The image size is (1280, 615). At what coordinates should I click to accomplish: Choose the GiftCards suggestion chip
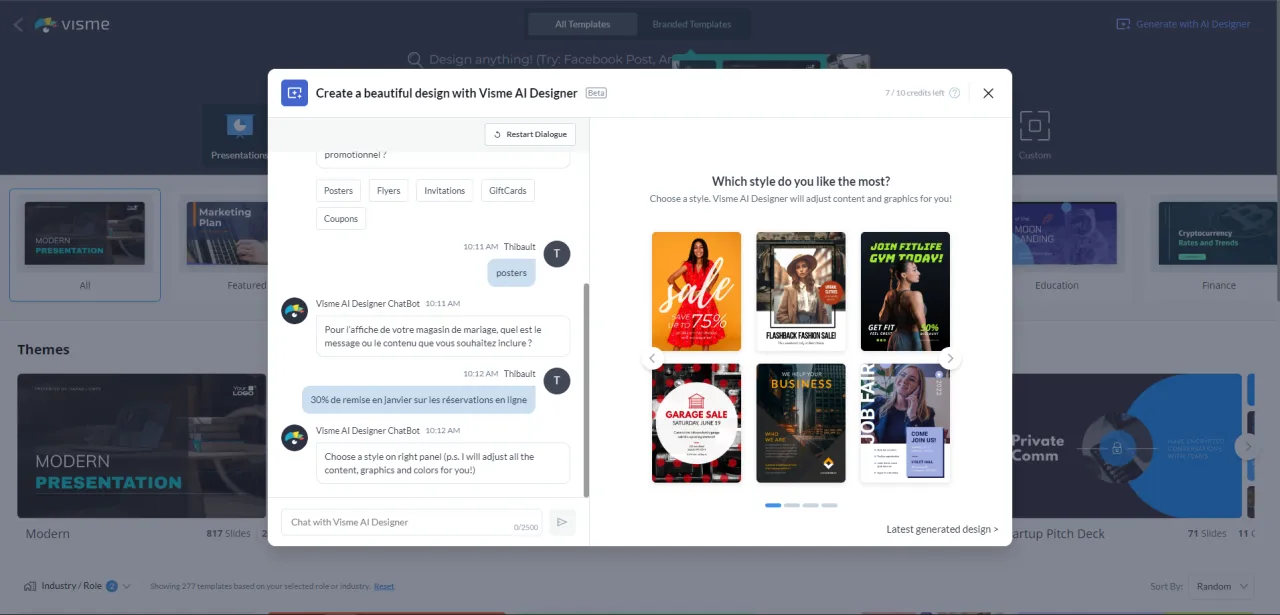507,190
